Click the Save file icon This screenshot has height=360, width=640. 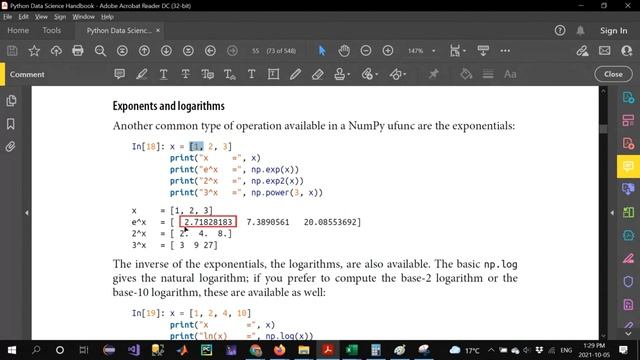pos(12,51)
